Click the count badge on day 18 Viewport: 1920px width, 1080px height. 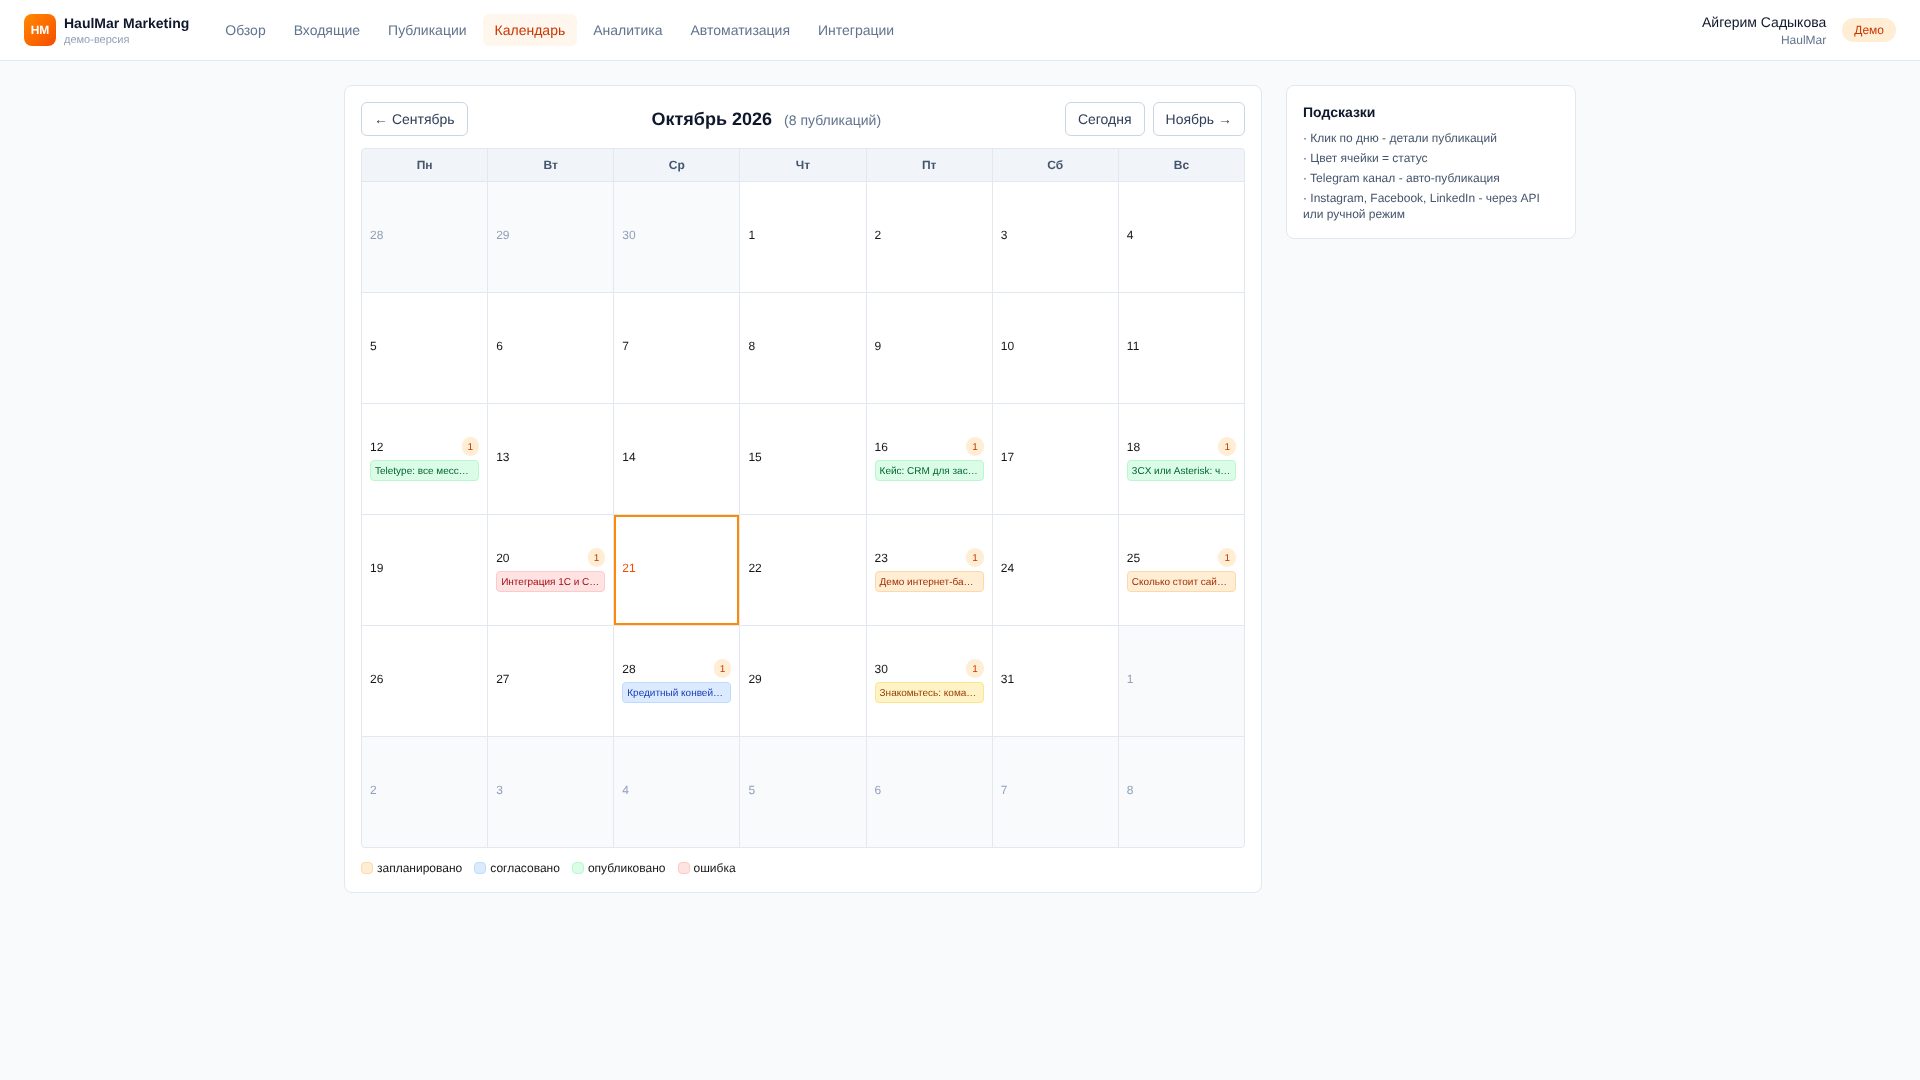point(1227,446)
